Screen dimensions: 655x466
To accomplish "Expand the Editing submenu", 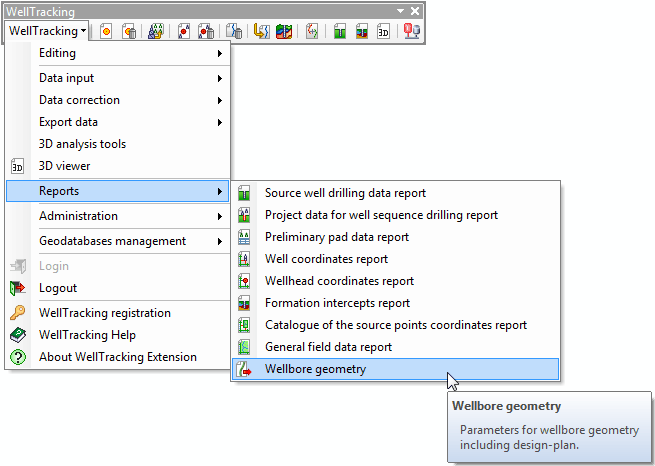I will [x=118, y=53].
